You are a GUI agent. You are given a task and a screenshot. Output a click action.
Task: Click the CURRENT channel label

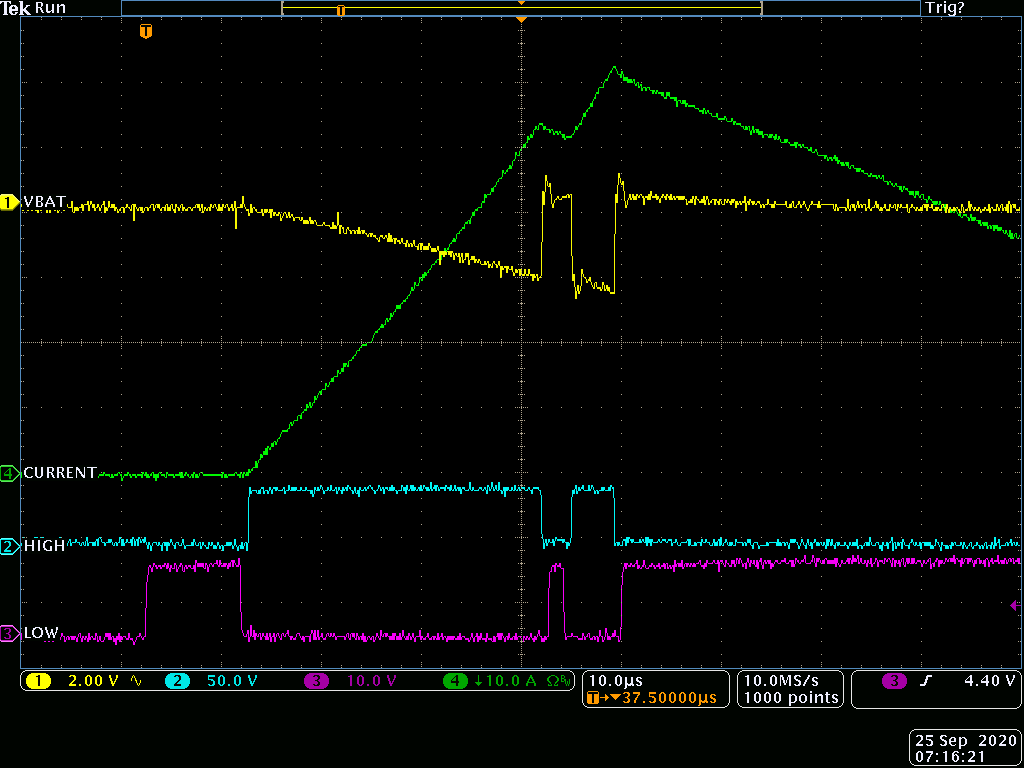pos(60,473)
